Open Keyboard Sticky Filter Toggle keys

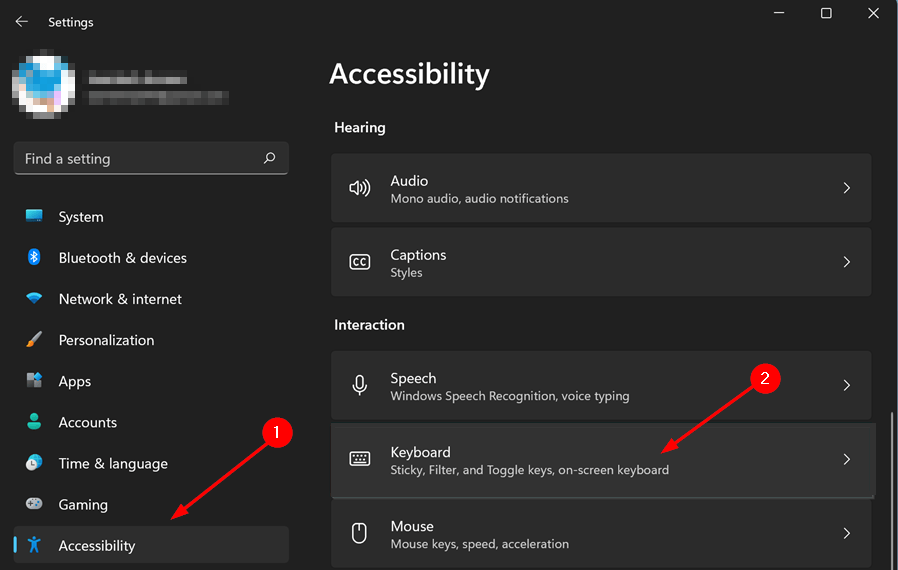603,460
